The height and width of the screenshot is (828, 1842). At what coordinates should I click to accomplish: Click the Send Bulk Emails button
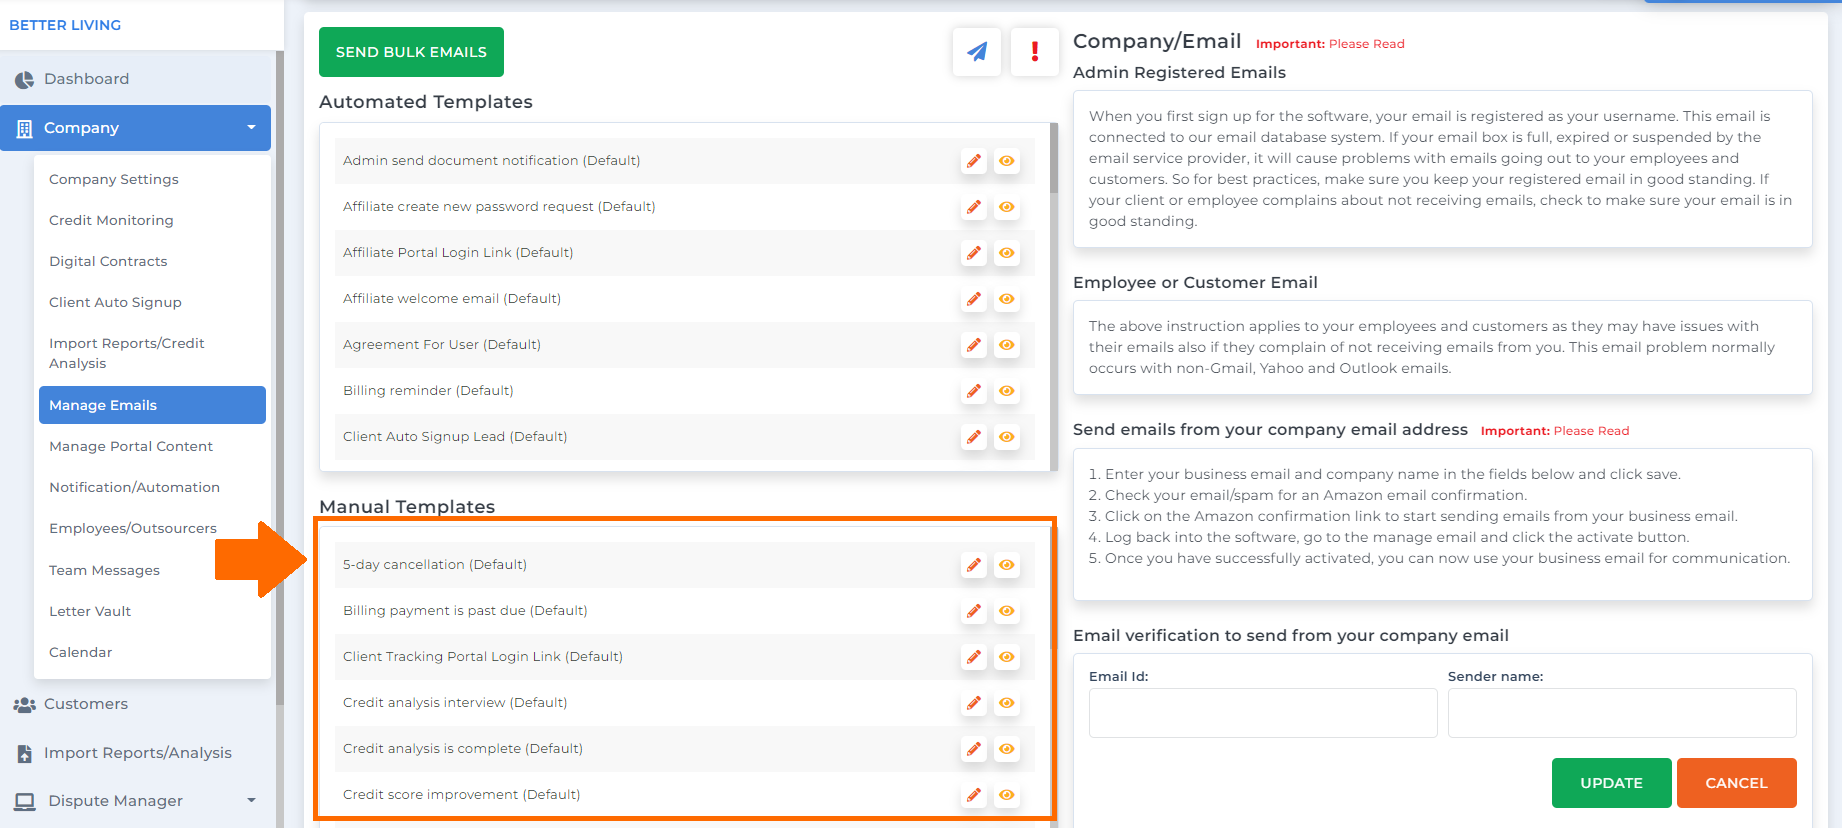(411, 52)
